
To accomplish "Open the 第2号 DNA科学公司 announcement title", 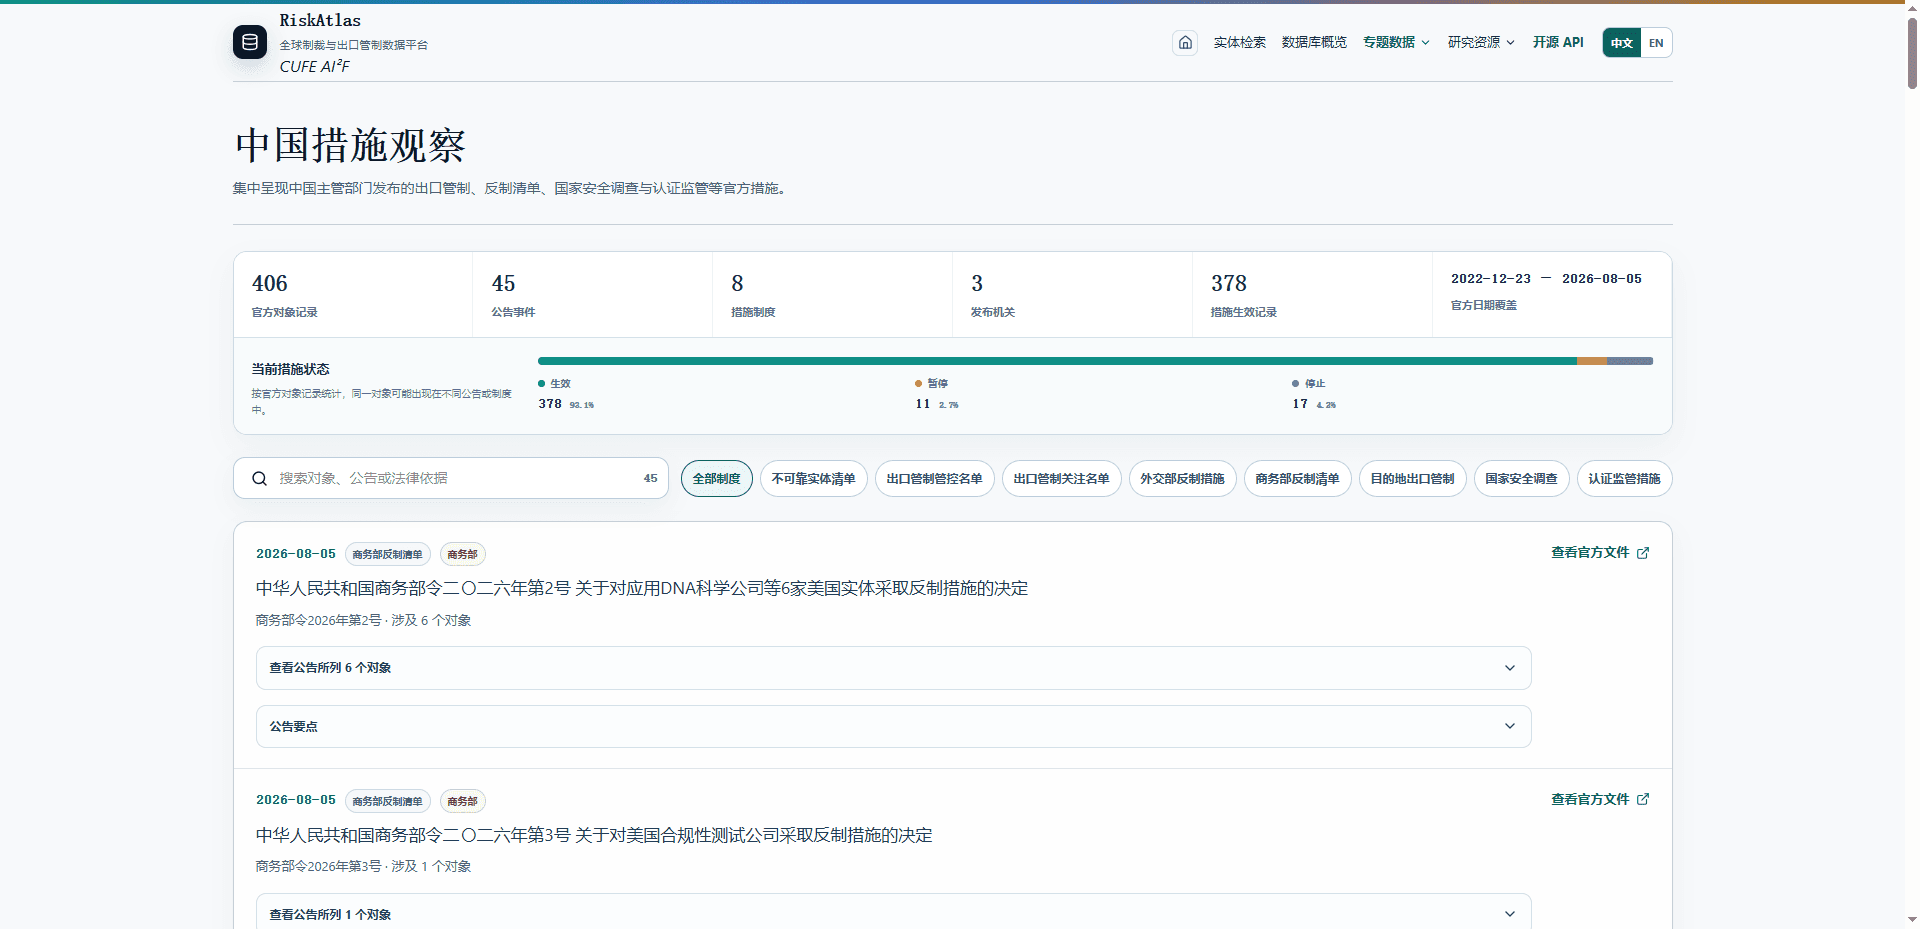I will pyautogui.click(x=642, y=588).
